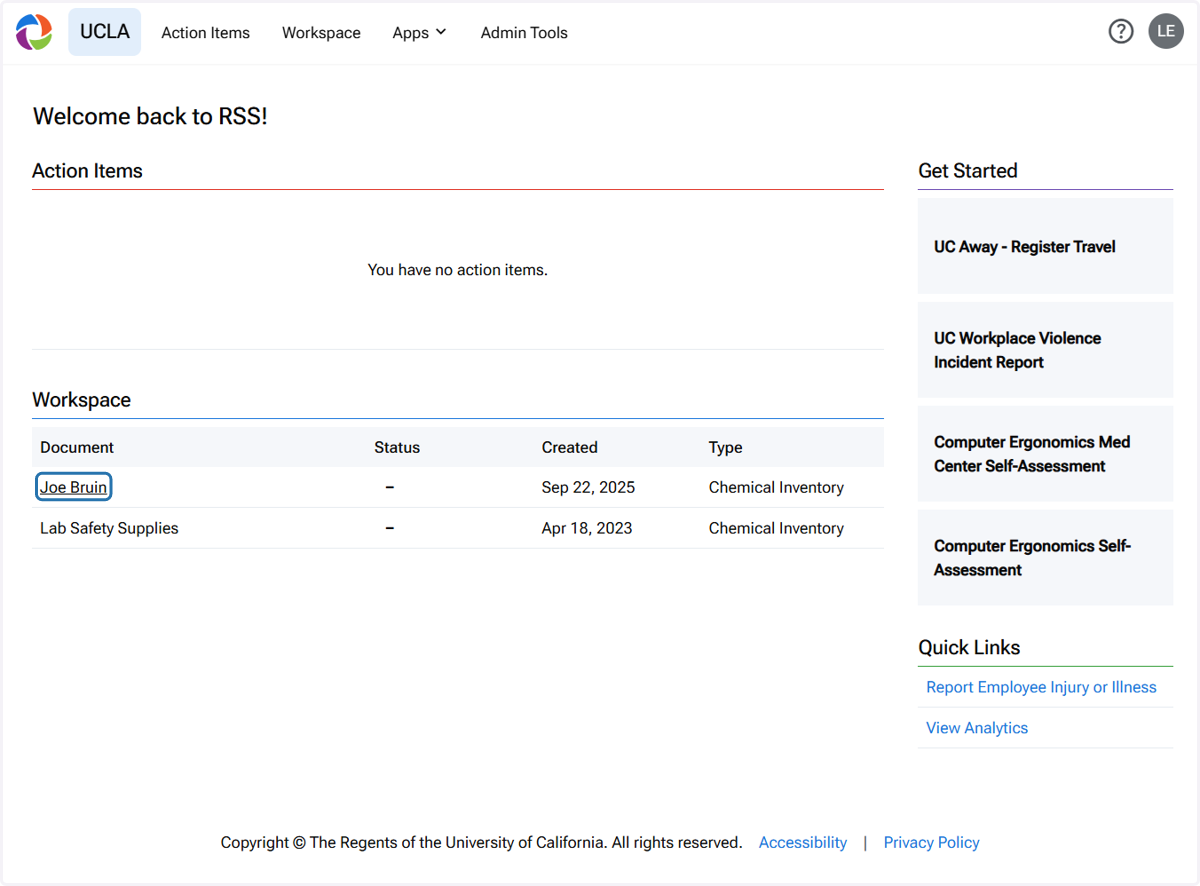This screenshot has height=886, width=1200.
Task: Select the Apr 18, 2023 created date
Action: 587,528
